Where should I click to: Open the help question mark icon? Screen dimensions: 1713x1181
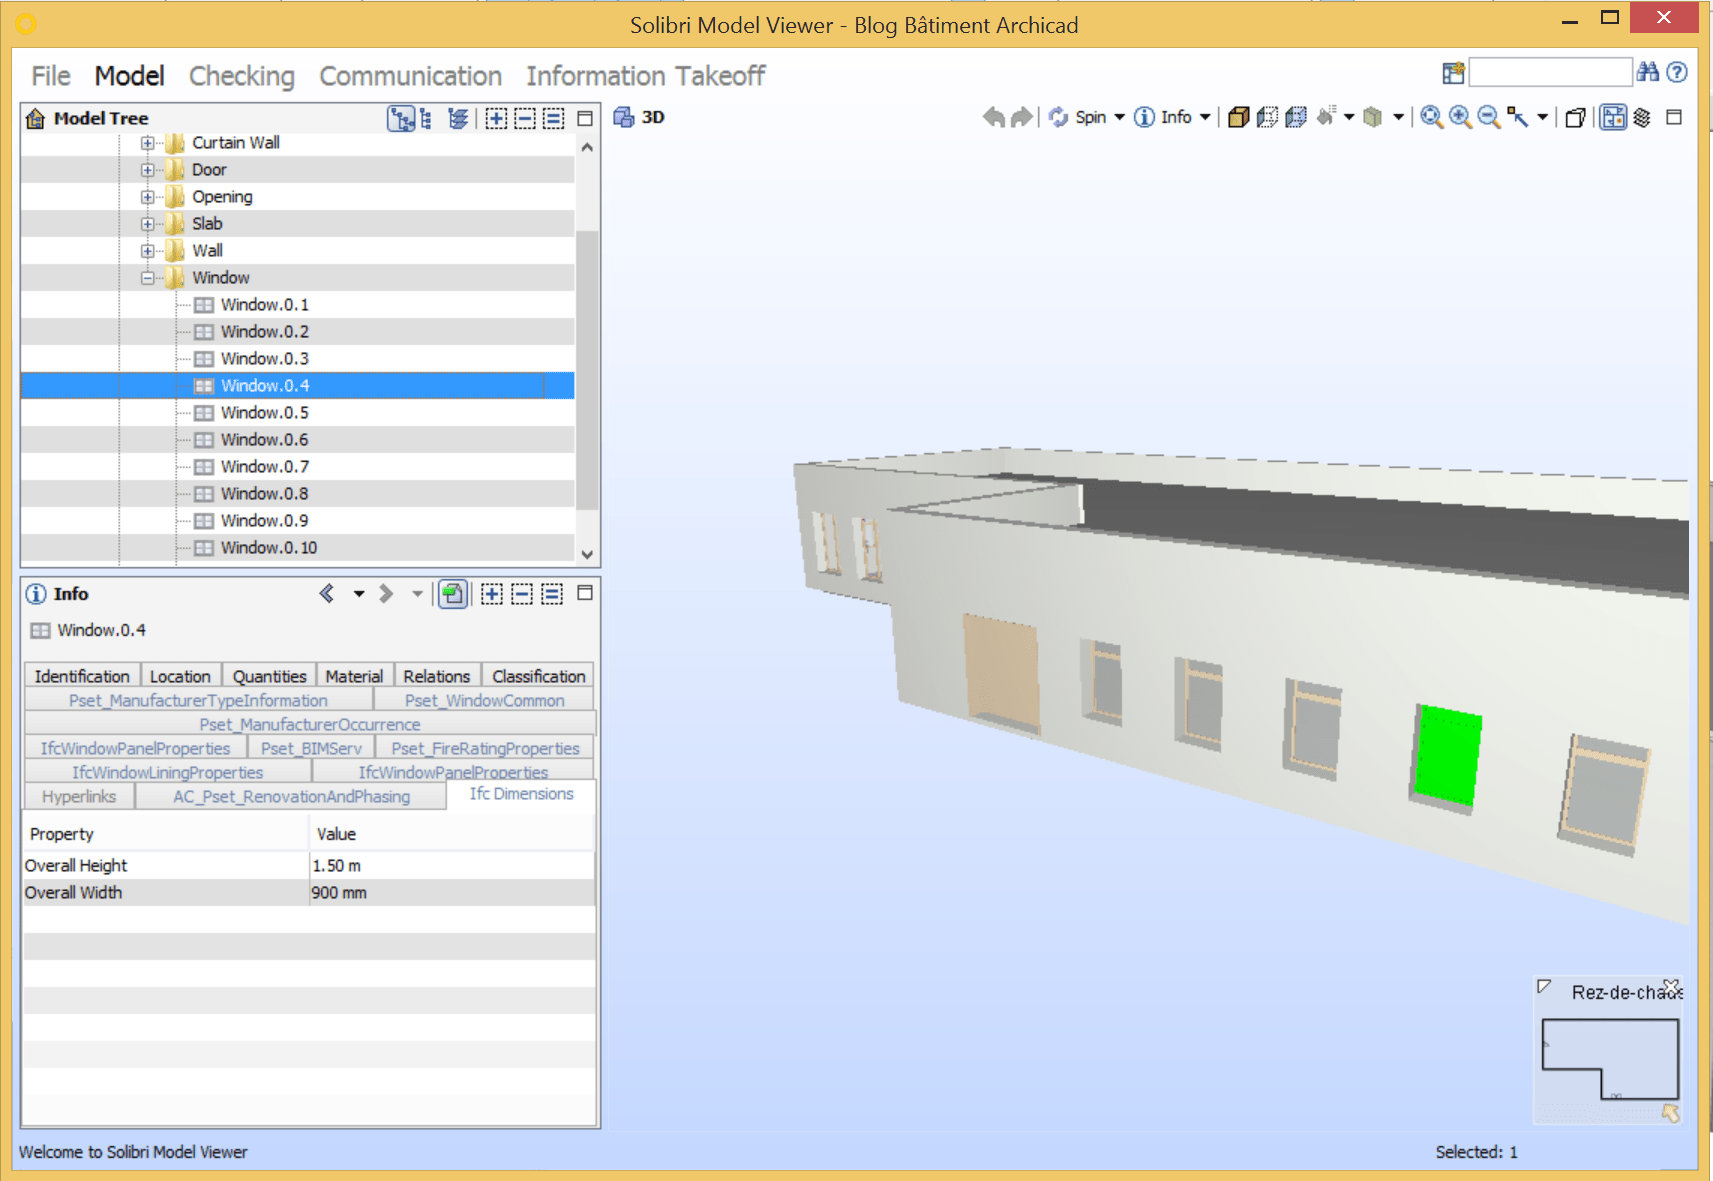coord(1678,72)
